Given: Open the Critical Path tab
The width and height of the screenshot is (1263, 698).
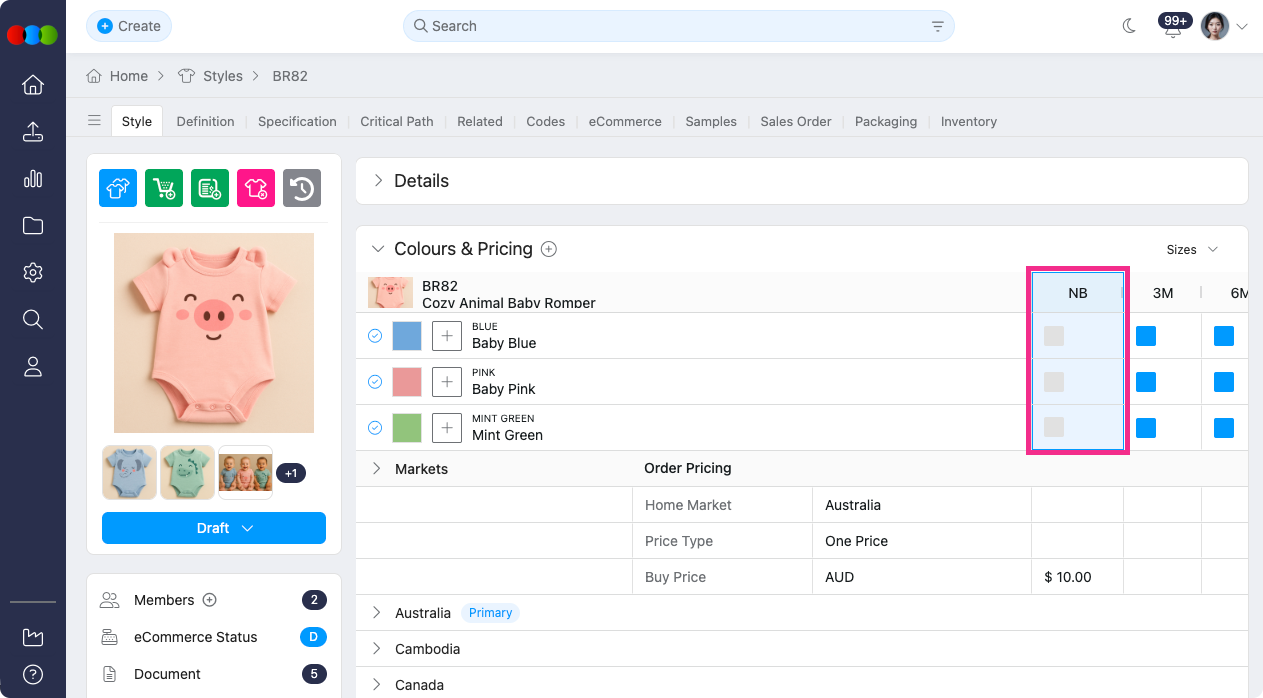Looking at the screenshot, I should pos(397,121).
